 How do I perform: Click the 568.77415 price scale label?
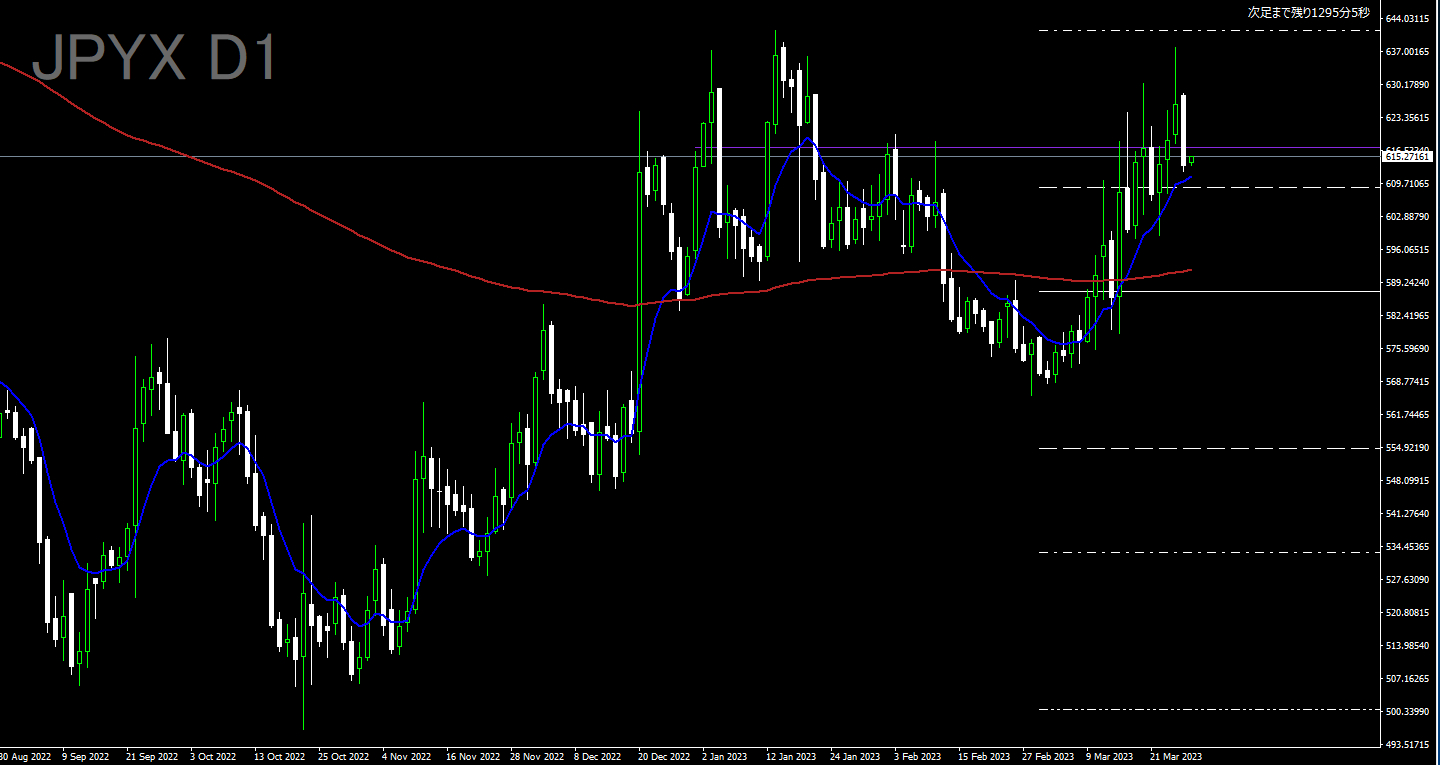click(1407, 382)
